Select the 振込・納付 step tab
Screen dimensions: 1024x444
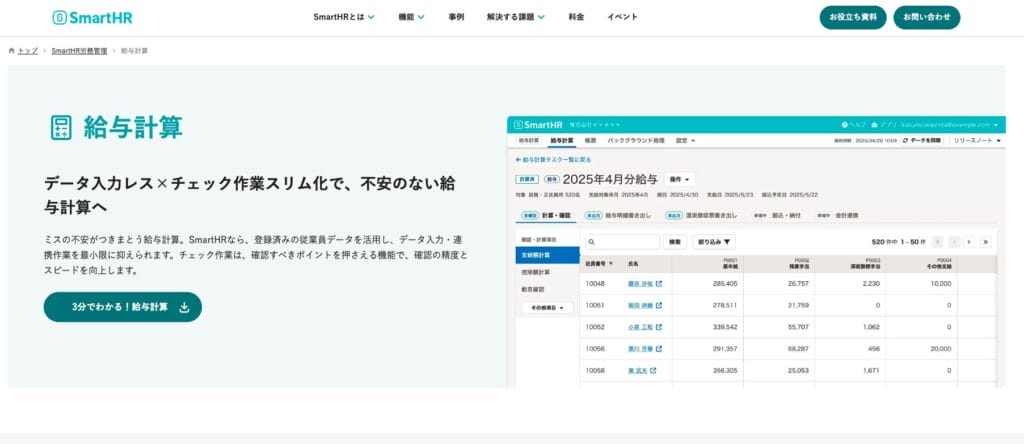(776, 215)
